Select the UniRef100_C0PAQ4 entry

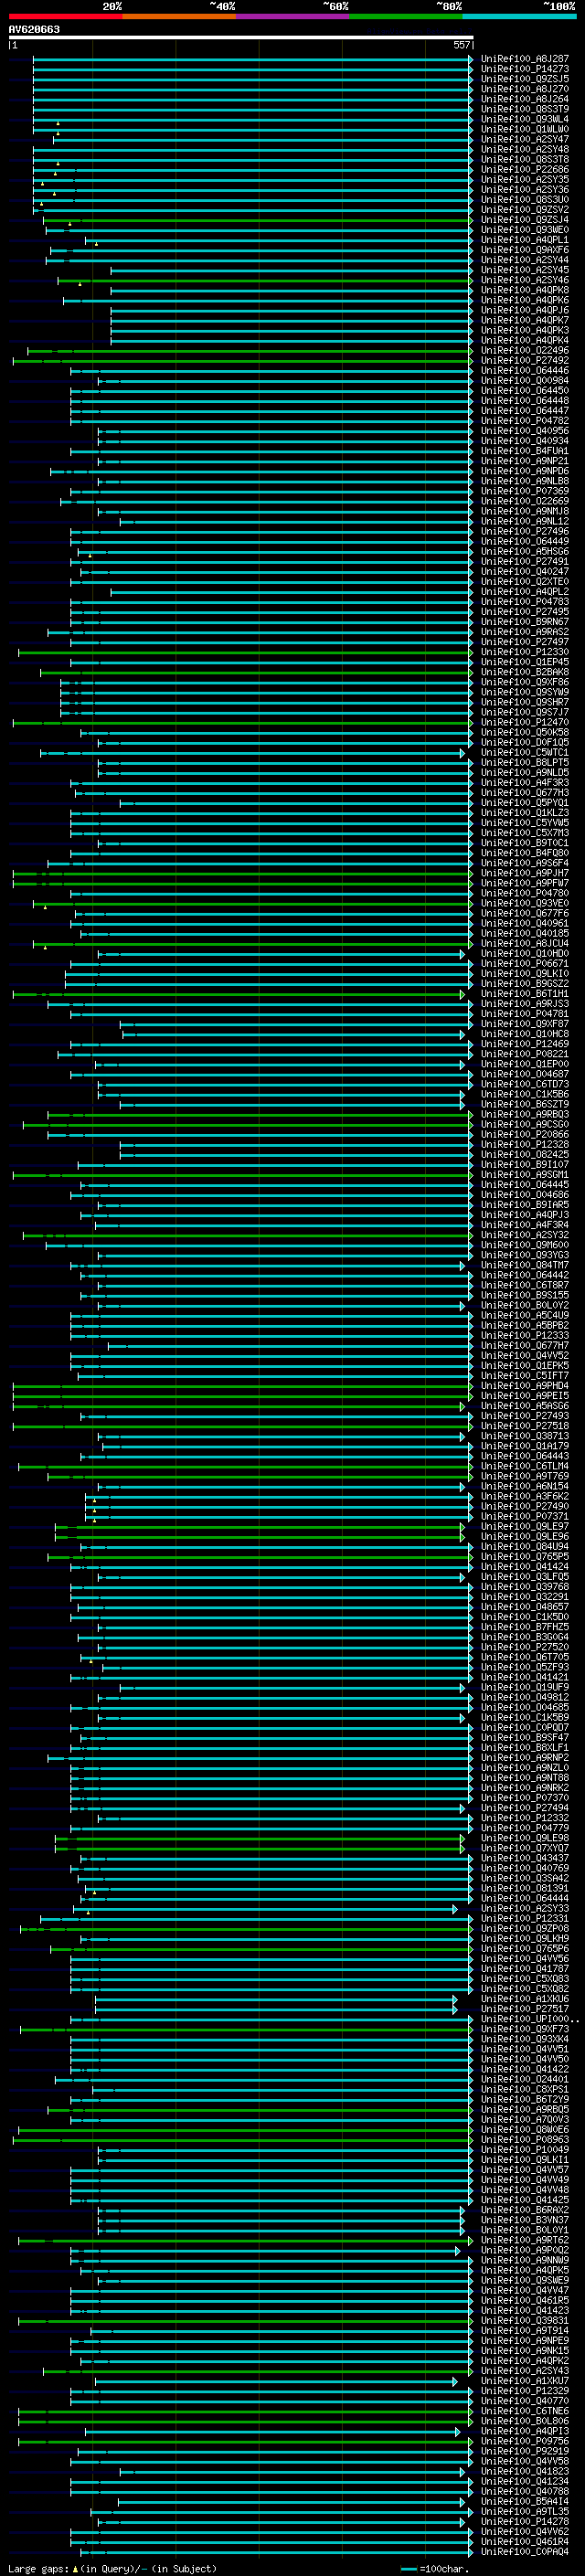(x=524, y=2551)
